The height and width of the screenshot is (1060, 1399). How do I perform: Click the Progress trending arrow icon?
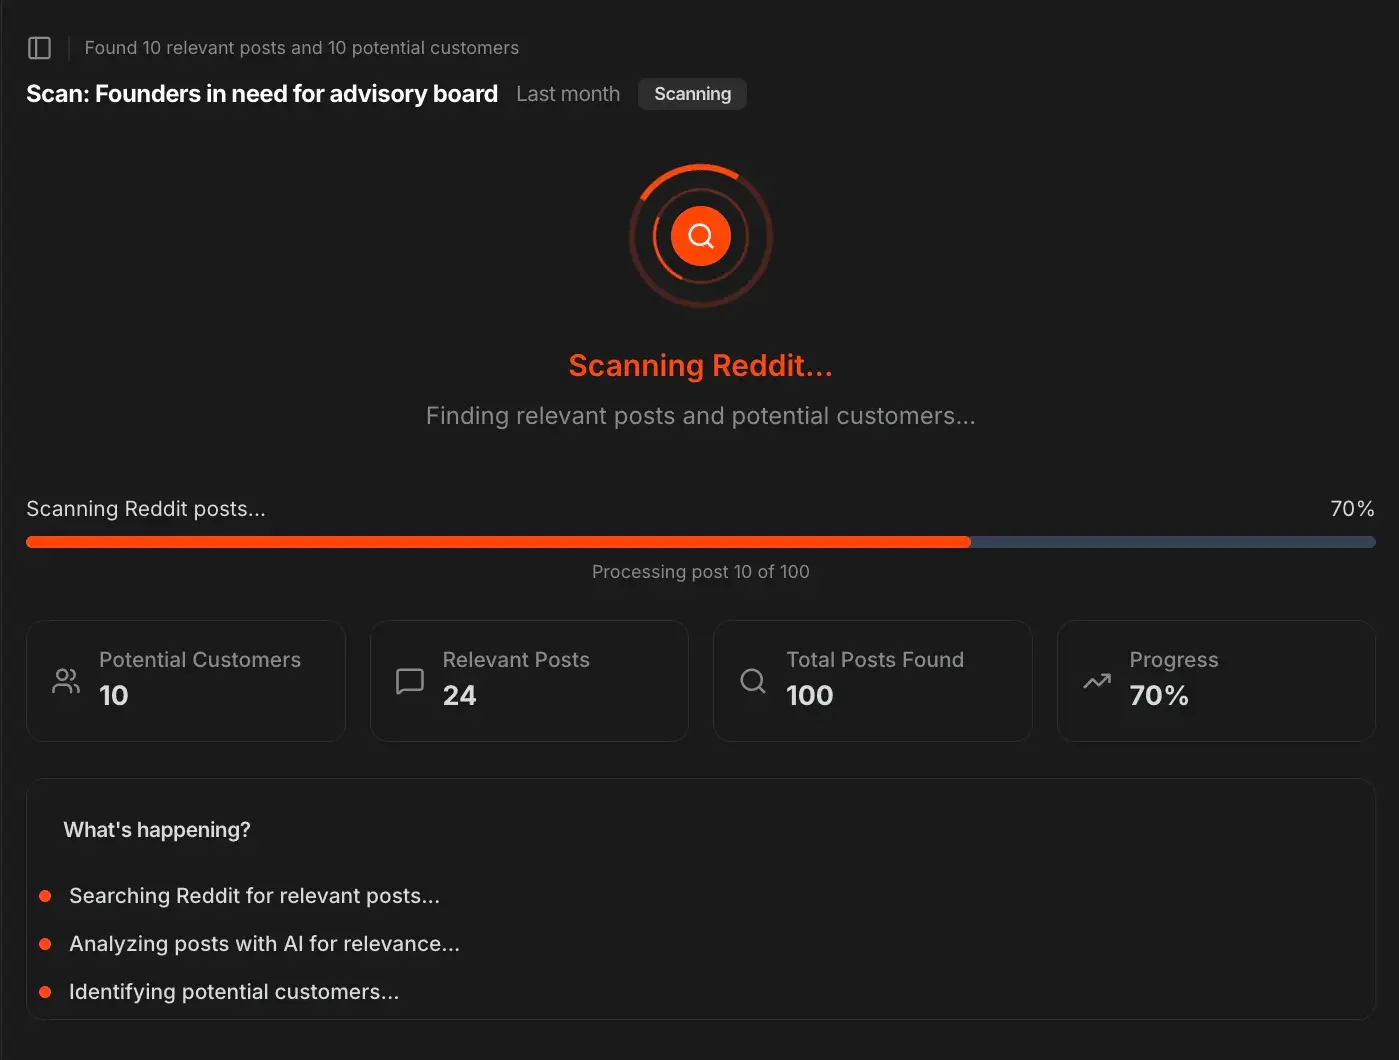click(x=1096, y=681)
